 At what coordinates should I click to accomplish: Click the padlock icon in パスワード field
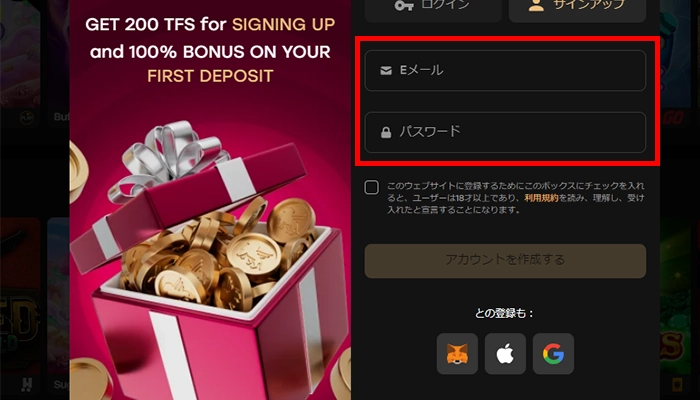click(386, 132)
